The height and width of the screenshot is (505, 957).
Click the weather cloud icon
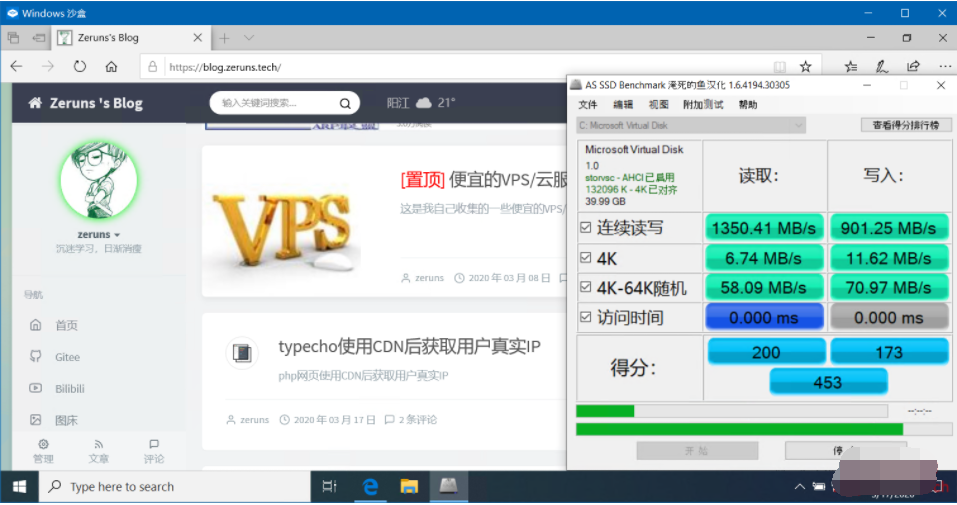pos(424,103)
